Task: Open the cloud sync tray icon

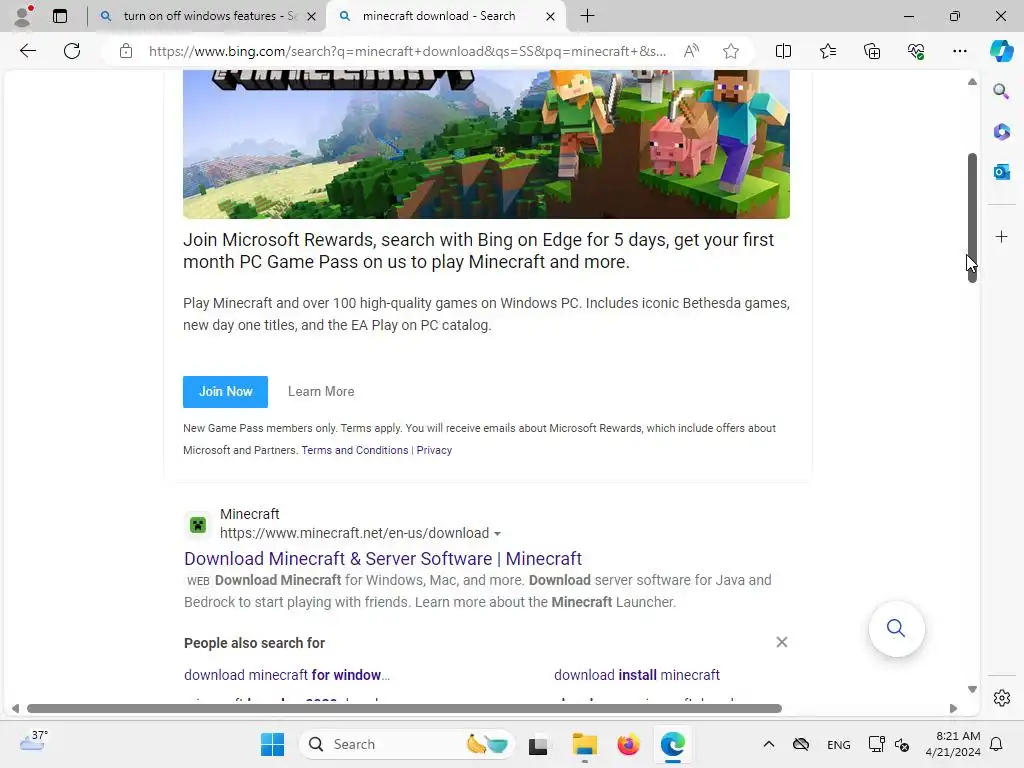Action: pyautogui.click(x=801, y=744)
